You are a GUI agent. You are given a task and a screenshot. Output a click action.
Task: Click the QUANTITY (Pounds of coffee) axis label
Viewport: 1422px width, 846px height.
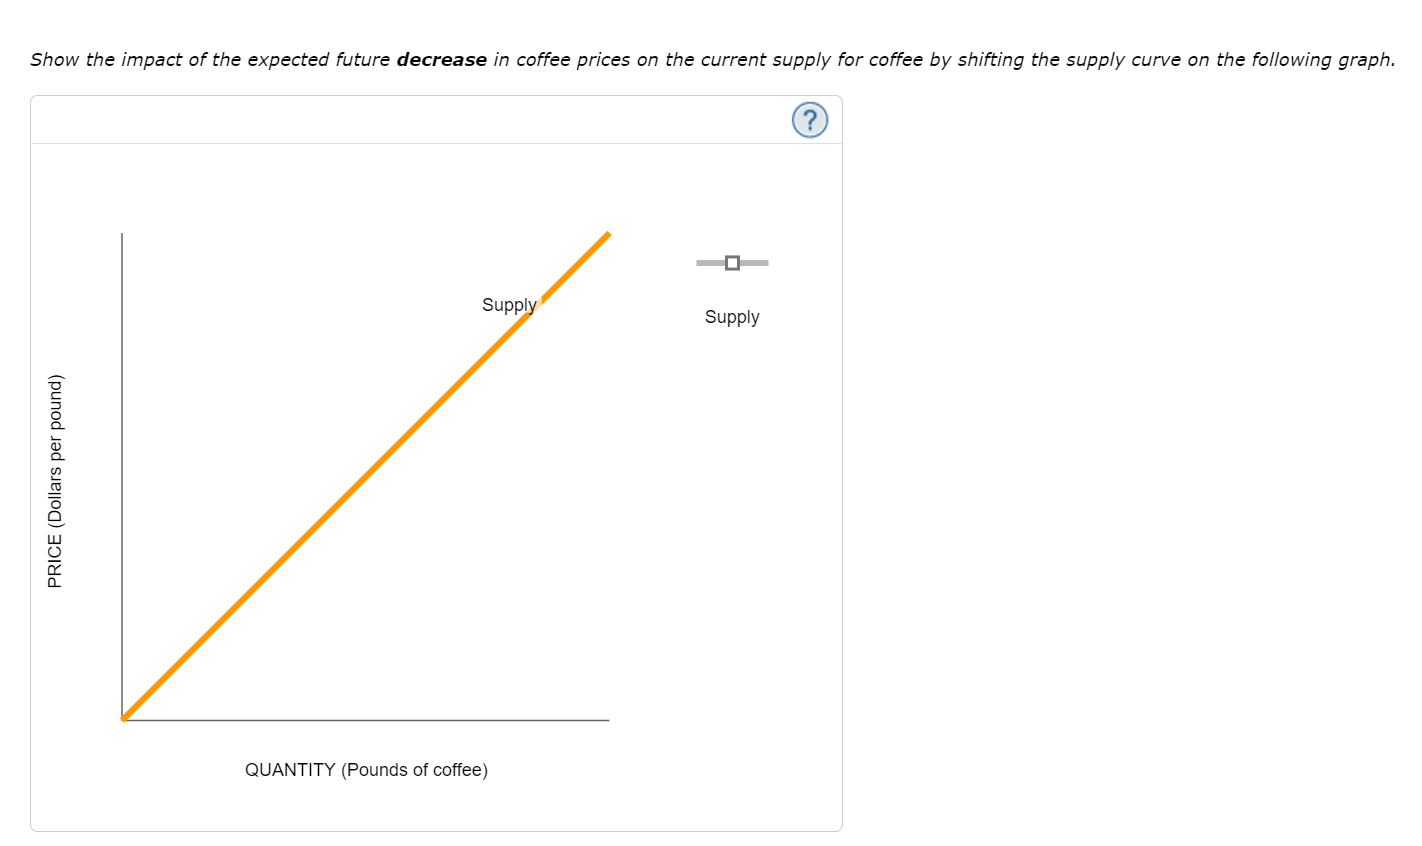point(366,770)
